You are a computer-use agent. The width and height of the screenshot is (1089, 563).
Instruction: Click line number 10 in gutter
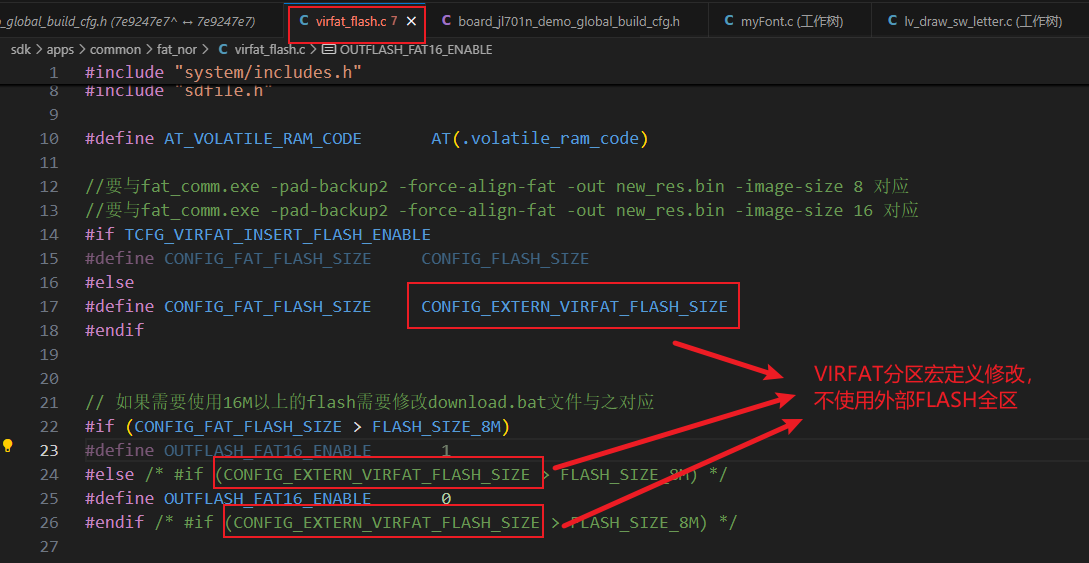click(50, 139)
